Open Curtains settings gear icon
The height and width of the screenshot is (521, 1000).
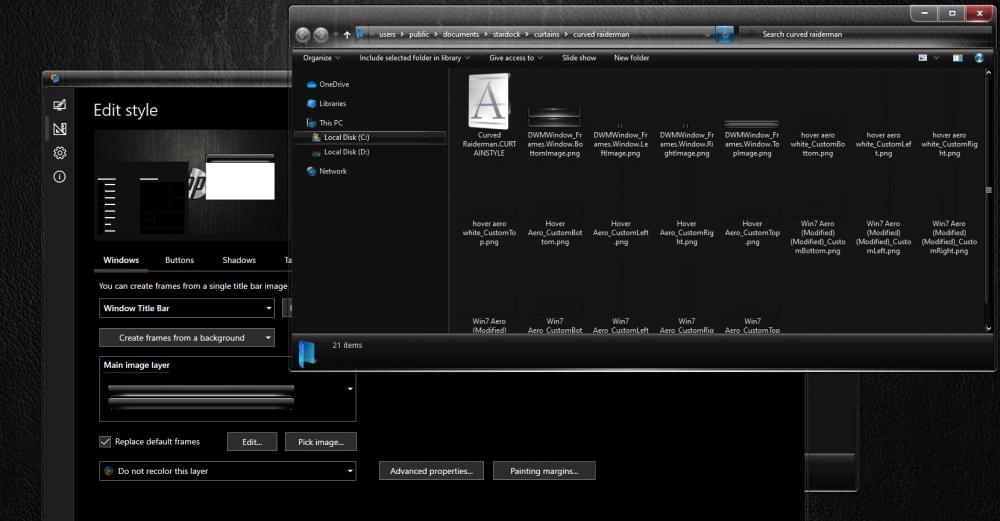coord(60,153)
